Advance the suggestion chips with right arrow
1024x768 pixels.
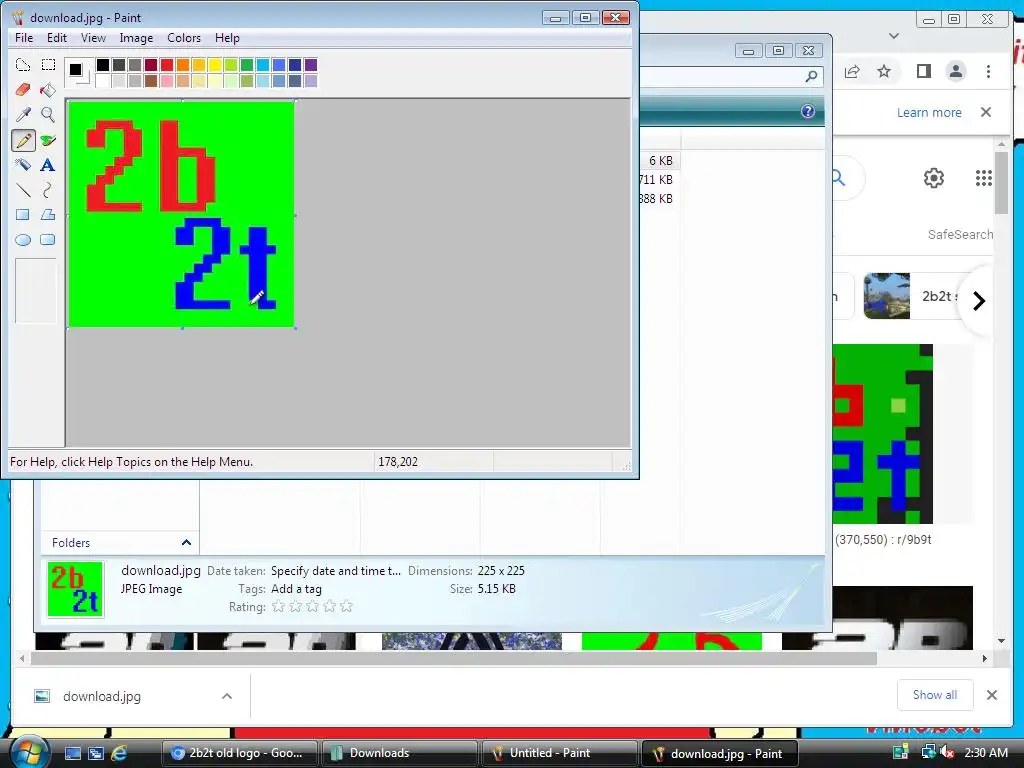click(978, 301)
